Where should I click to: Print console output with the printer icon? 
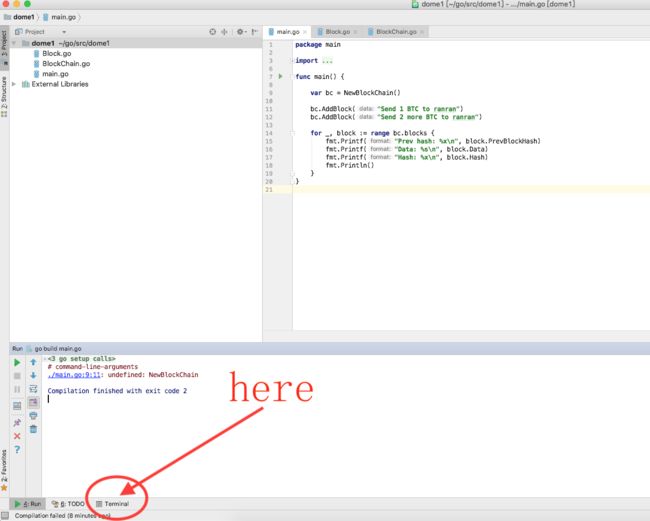click(33, 416)
